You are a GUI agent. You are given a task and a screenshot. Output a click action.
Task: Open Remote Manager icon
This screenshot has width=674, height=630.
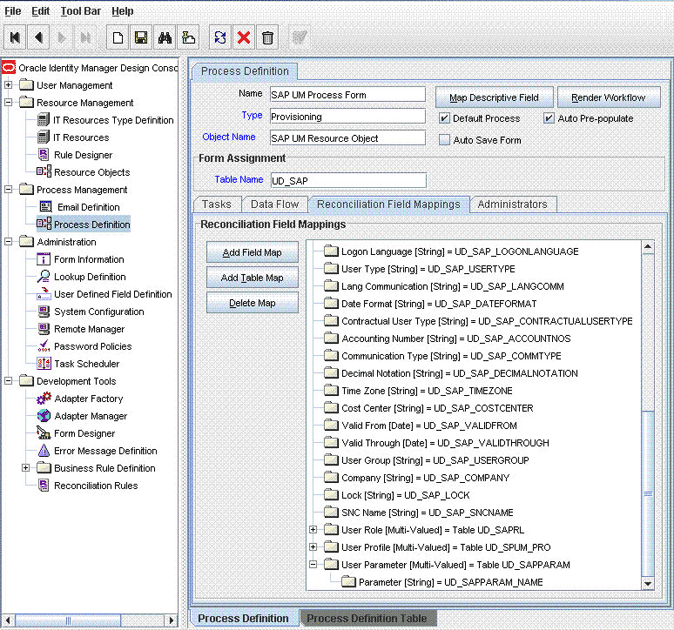point(44,329)
